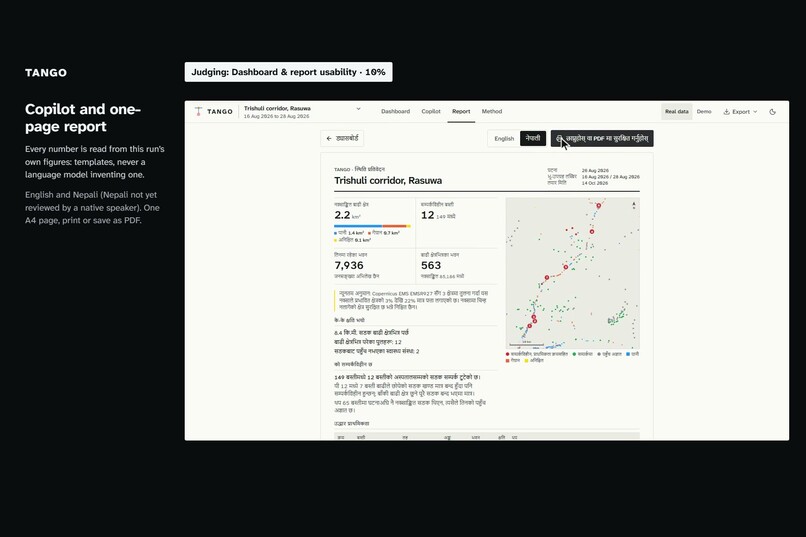
Task: Click the report title 'Trishuli corridor, Rasuwa'
Action: 388,180
